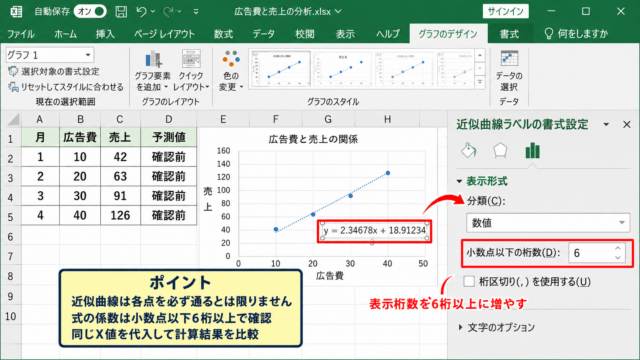Open the 校閲 tab

pyautogui.click(x=304, y=34)
